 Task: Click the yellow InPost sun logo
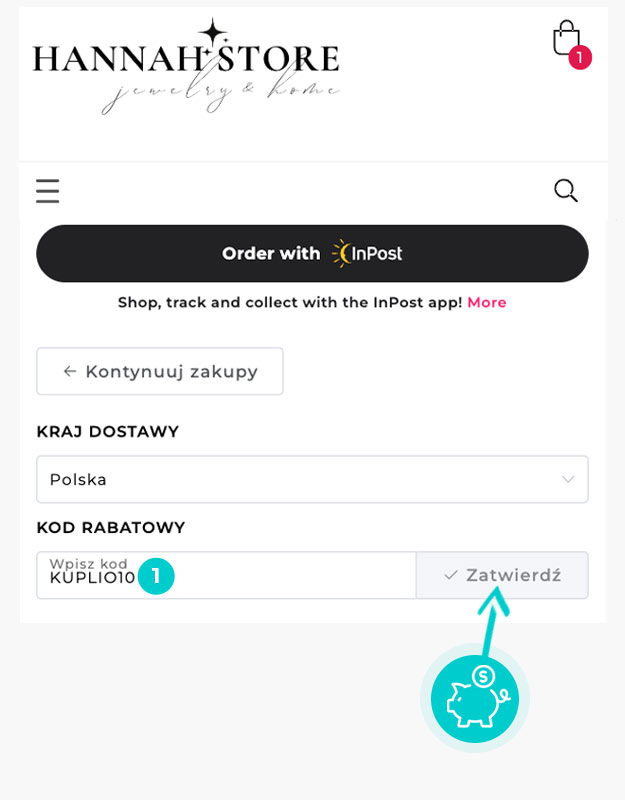tap(342, 253)
